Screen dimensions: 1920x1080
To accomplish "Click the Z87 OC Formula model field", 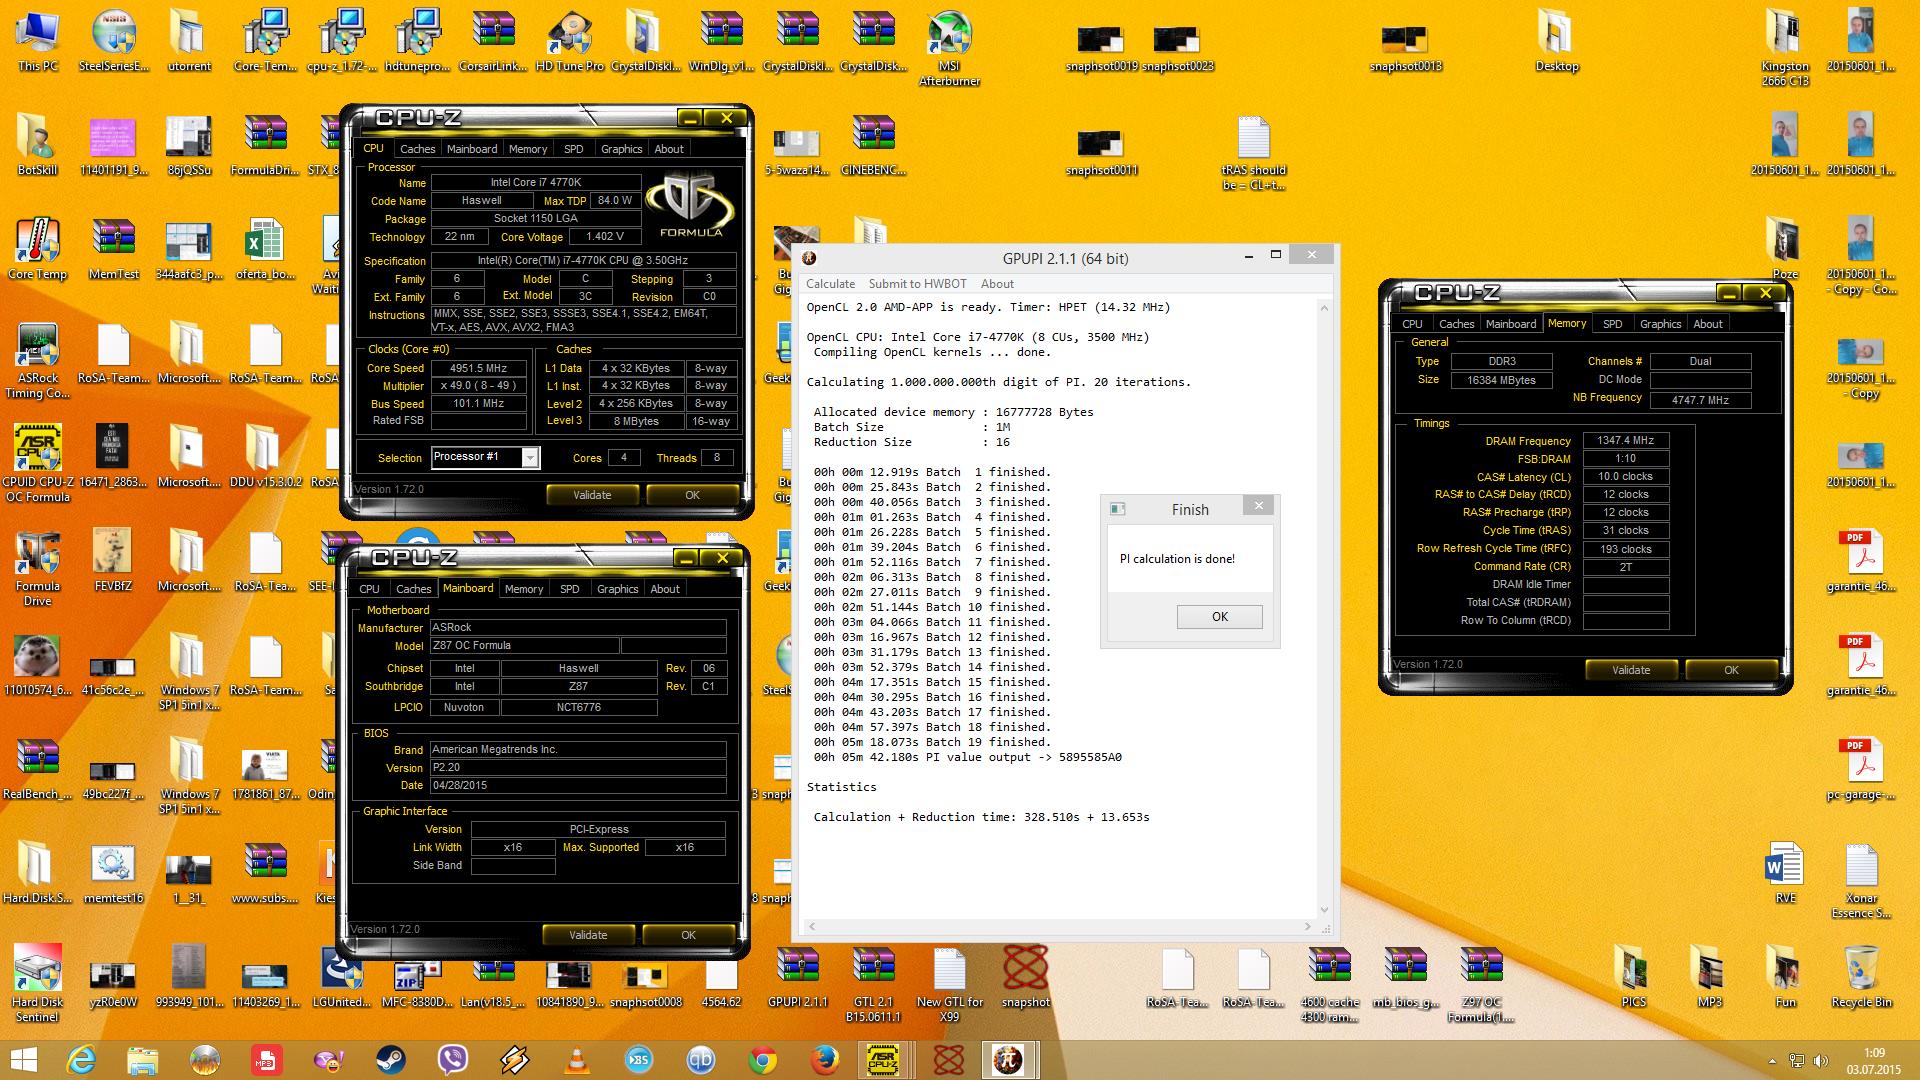I will point(524,646).
